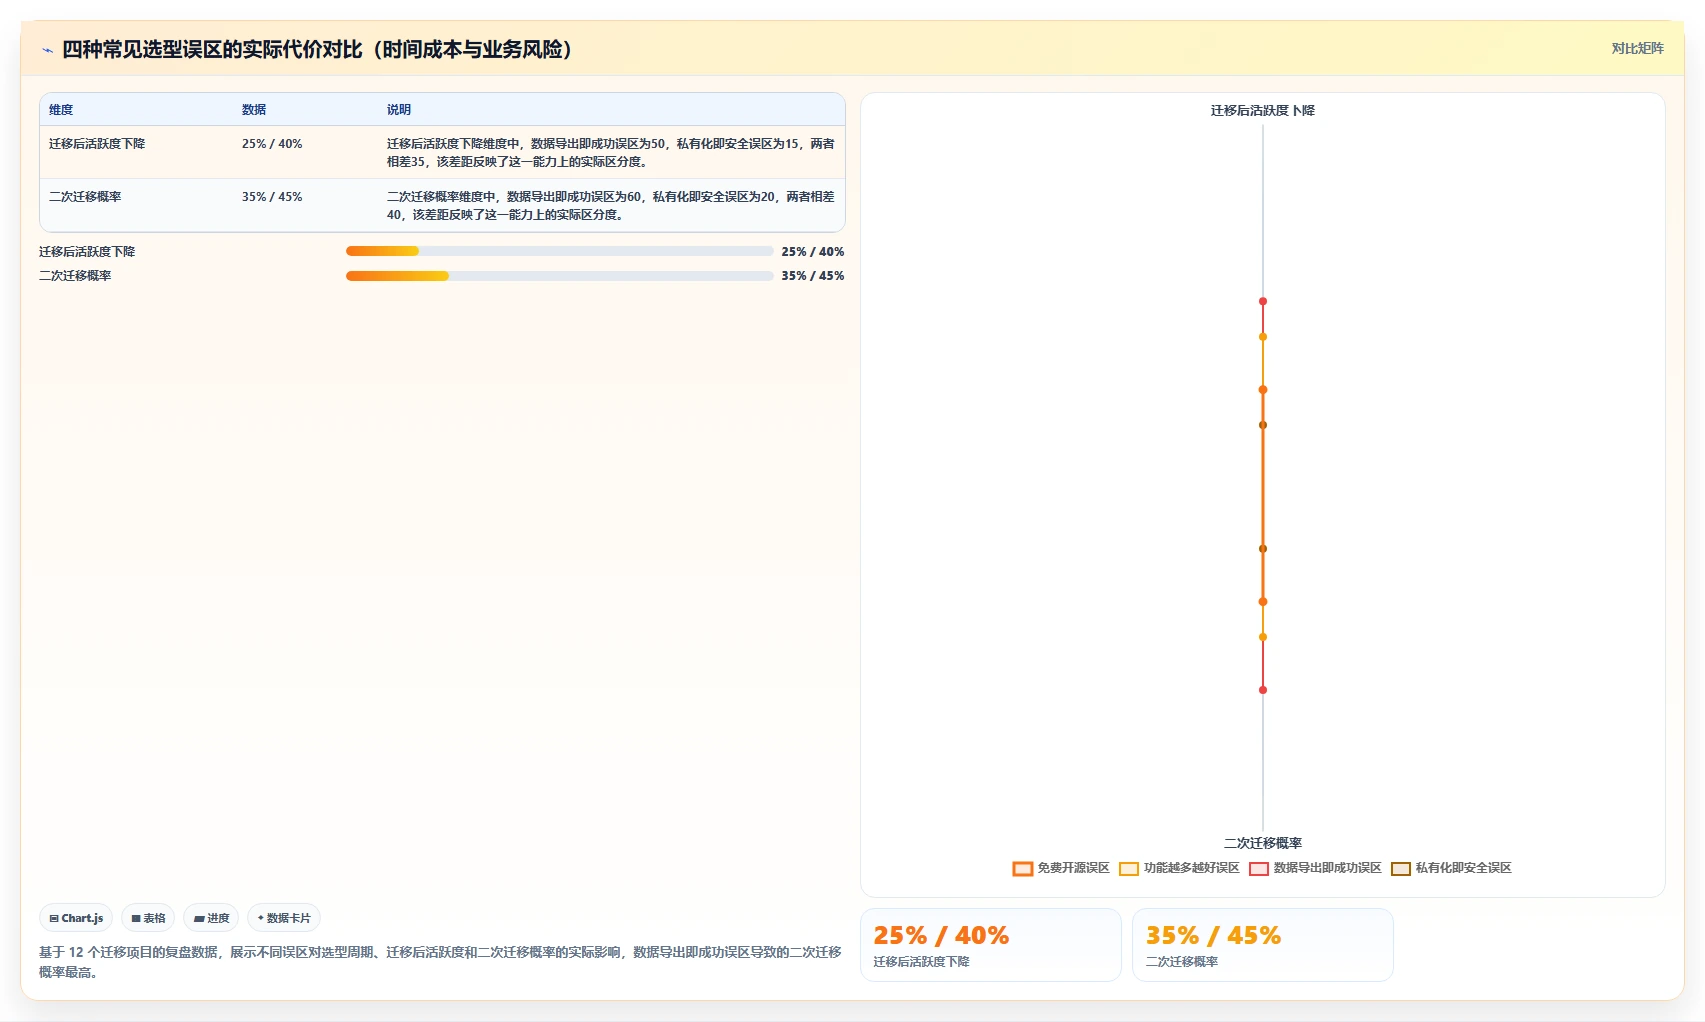Image resolution: width=1705 pixels, height=1022 pixels.
Task: Toggle 免费开源误区 legend swatch
Action: click(x=1022, y=868)
